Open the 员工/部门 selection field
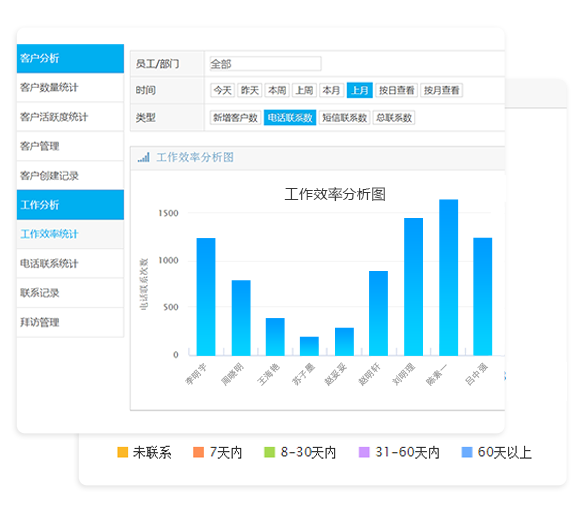584x518 pixels. (x=265, y=64)
